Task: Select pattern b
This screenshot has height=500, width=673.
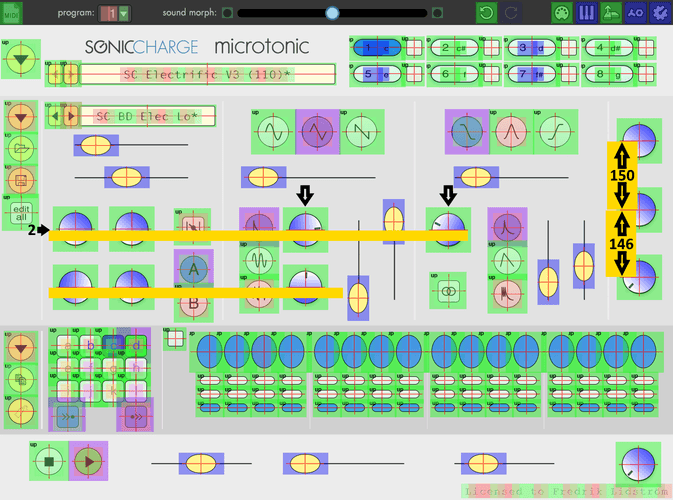Action: pyautogui.click(x=91, y=345)
